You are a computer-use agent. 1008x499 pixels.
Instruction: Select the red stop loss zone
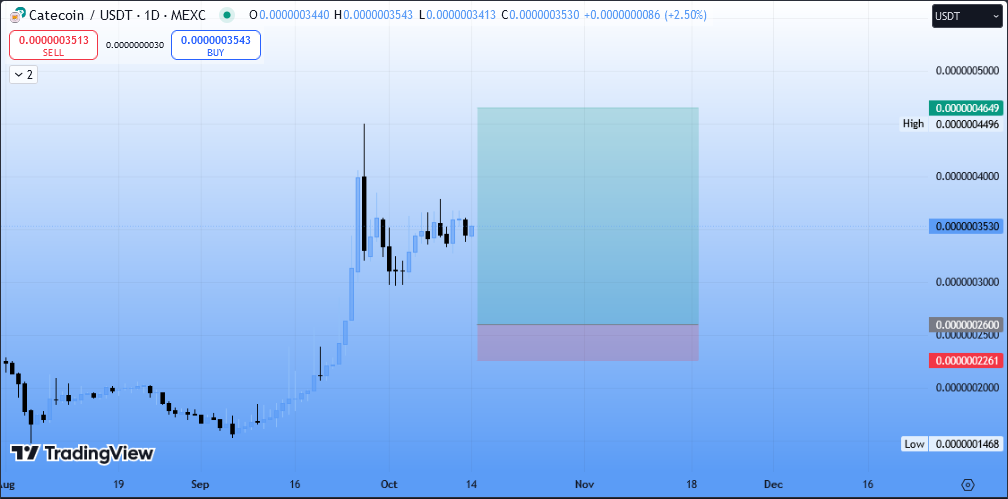588,342
